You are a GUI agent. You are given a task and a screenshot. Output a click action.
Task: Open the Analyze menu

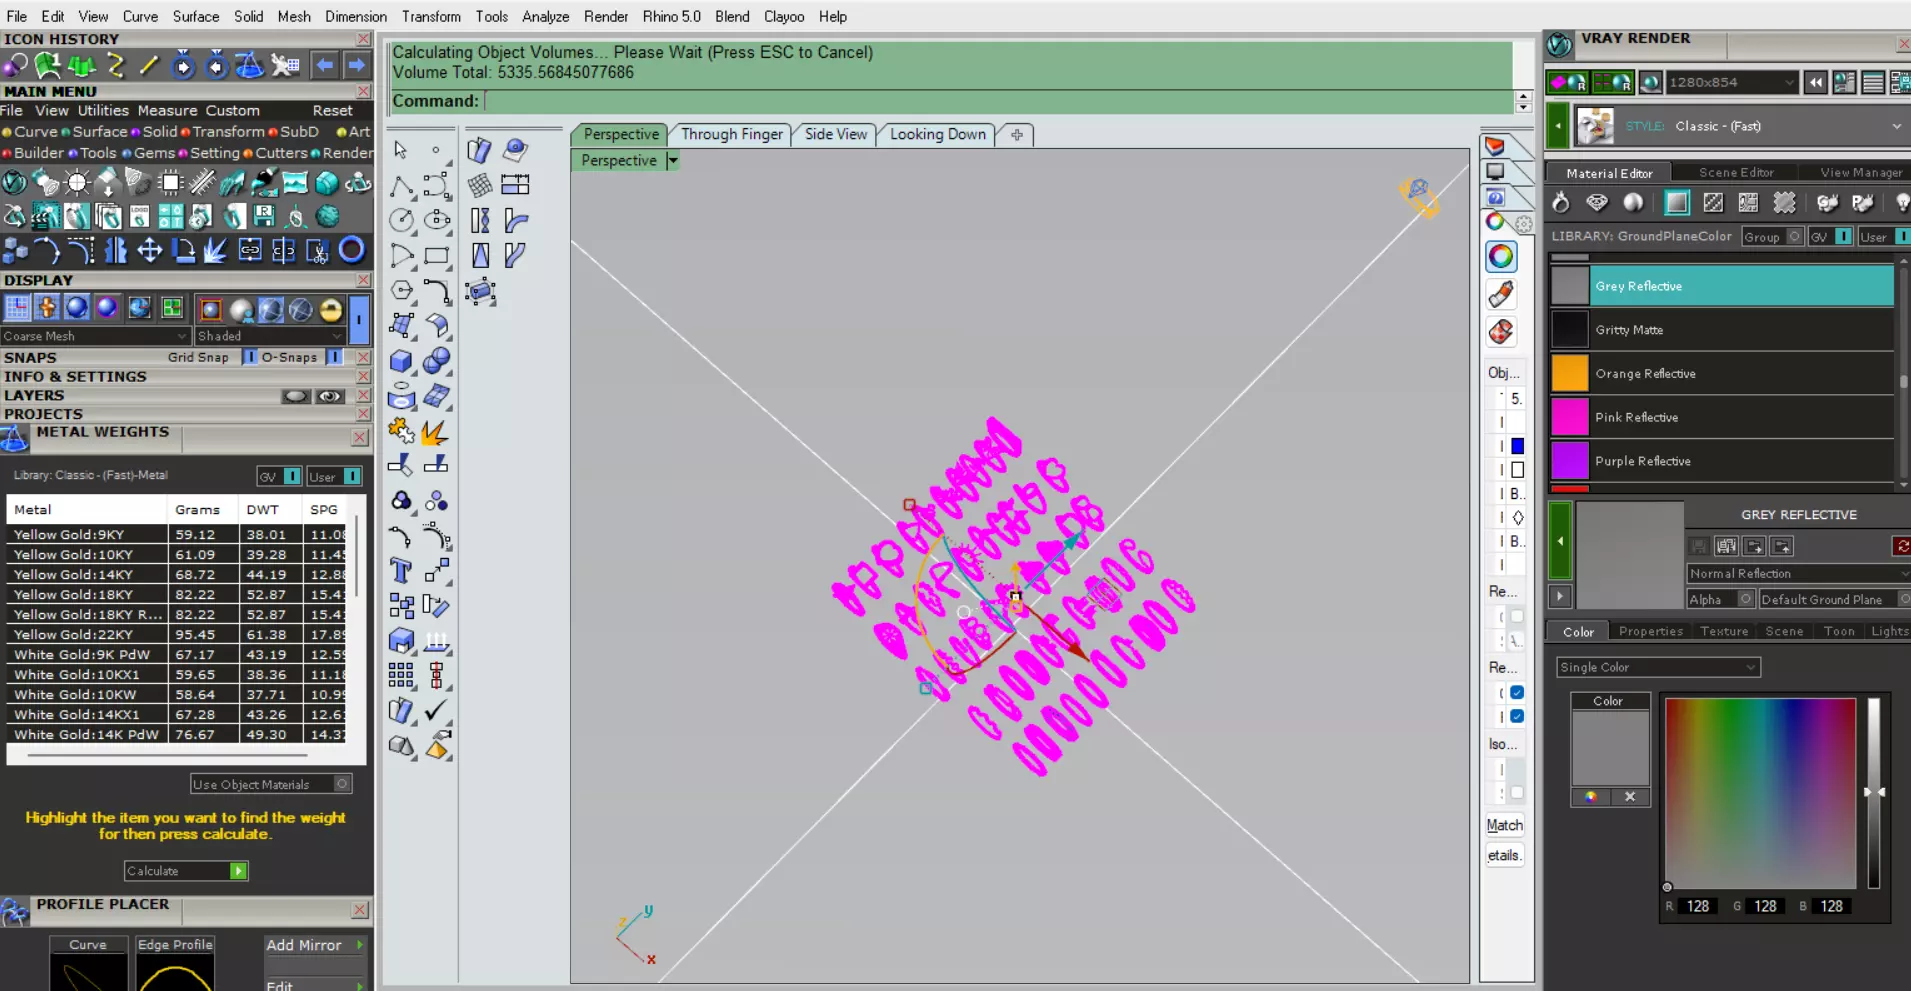pos(545,17)
